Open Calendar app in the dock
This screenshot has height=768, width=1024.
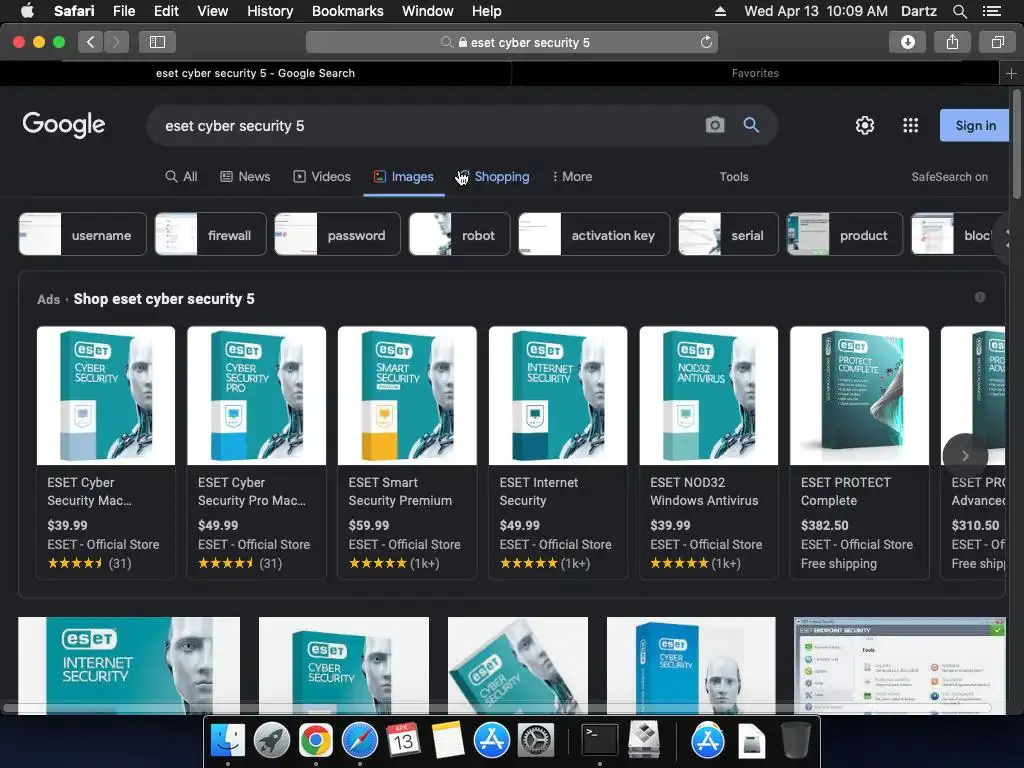403,741
